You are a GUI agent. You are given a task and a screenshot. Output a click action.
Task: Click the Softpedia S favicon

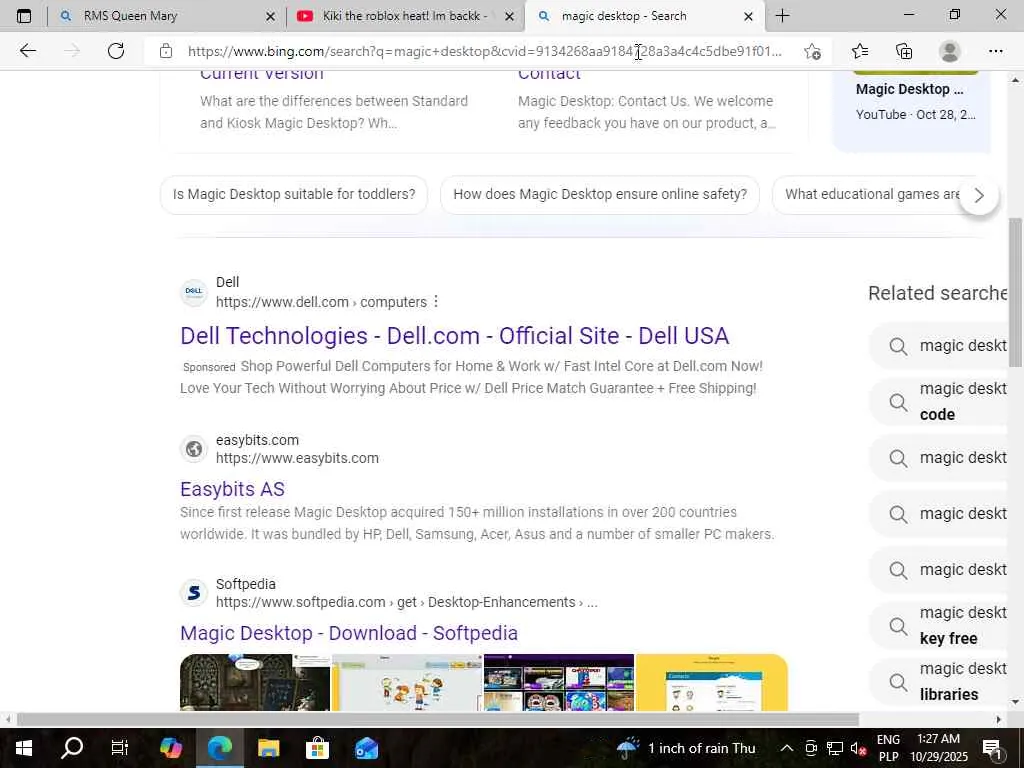click(x=194, y=592)
